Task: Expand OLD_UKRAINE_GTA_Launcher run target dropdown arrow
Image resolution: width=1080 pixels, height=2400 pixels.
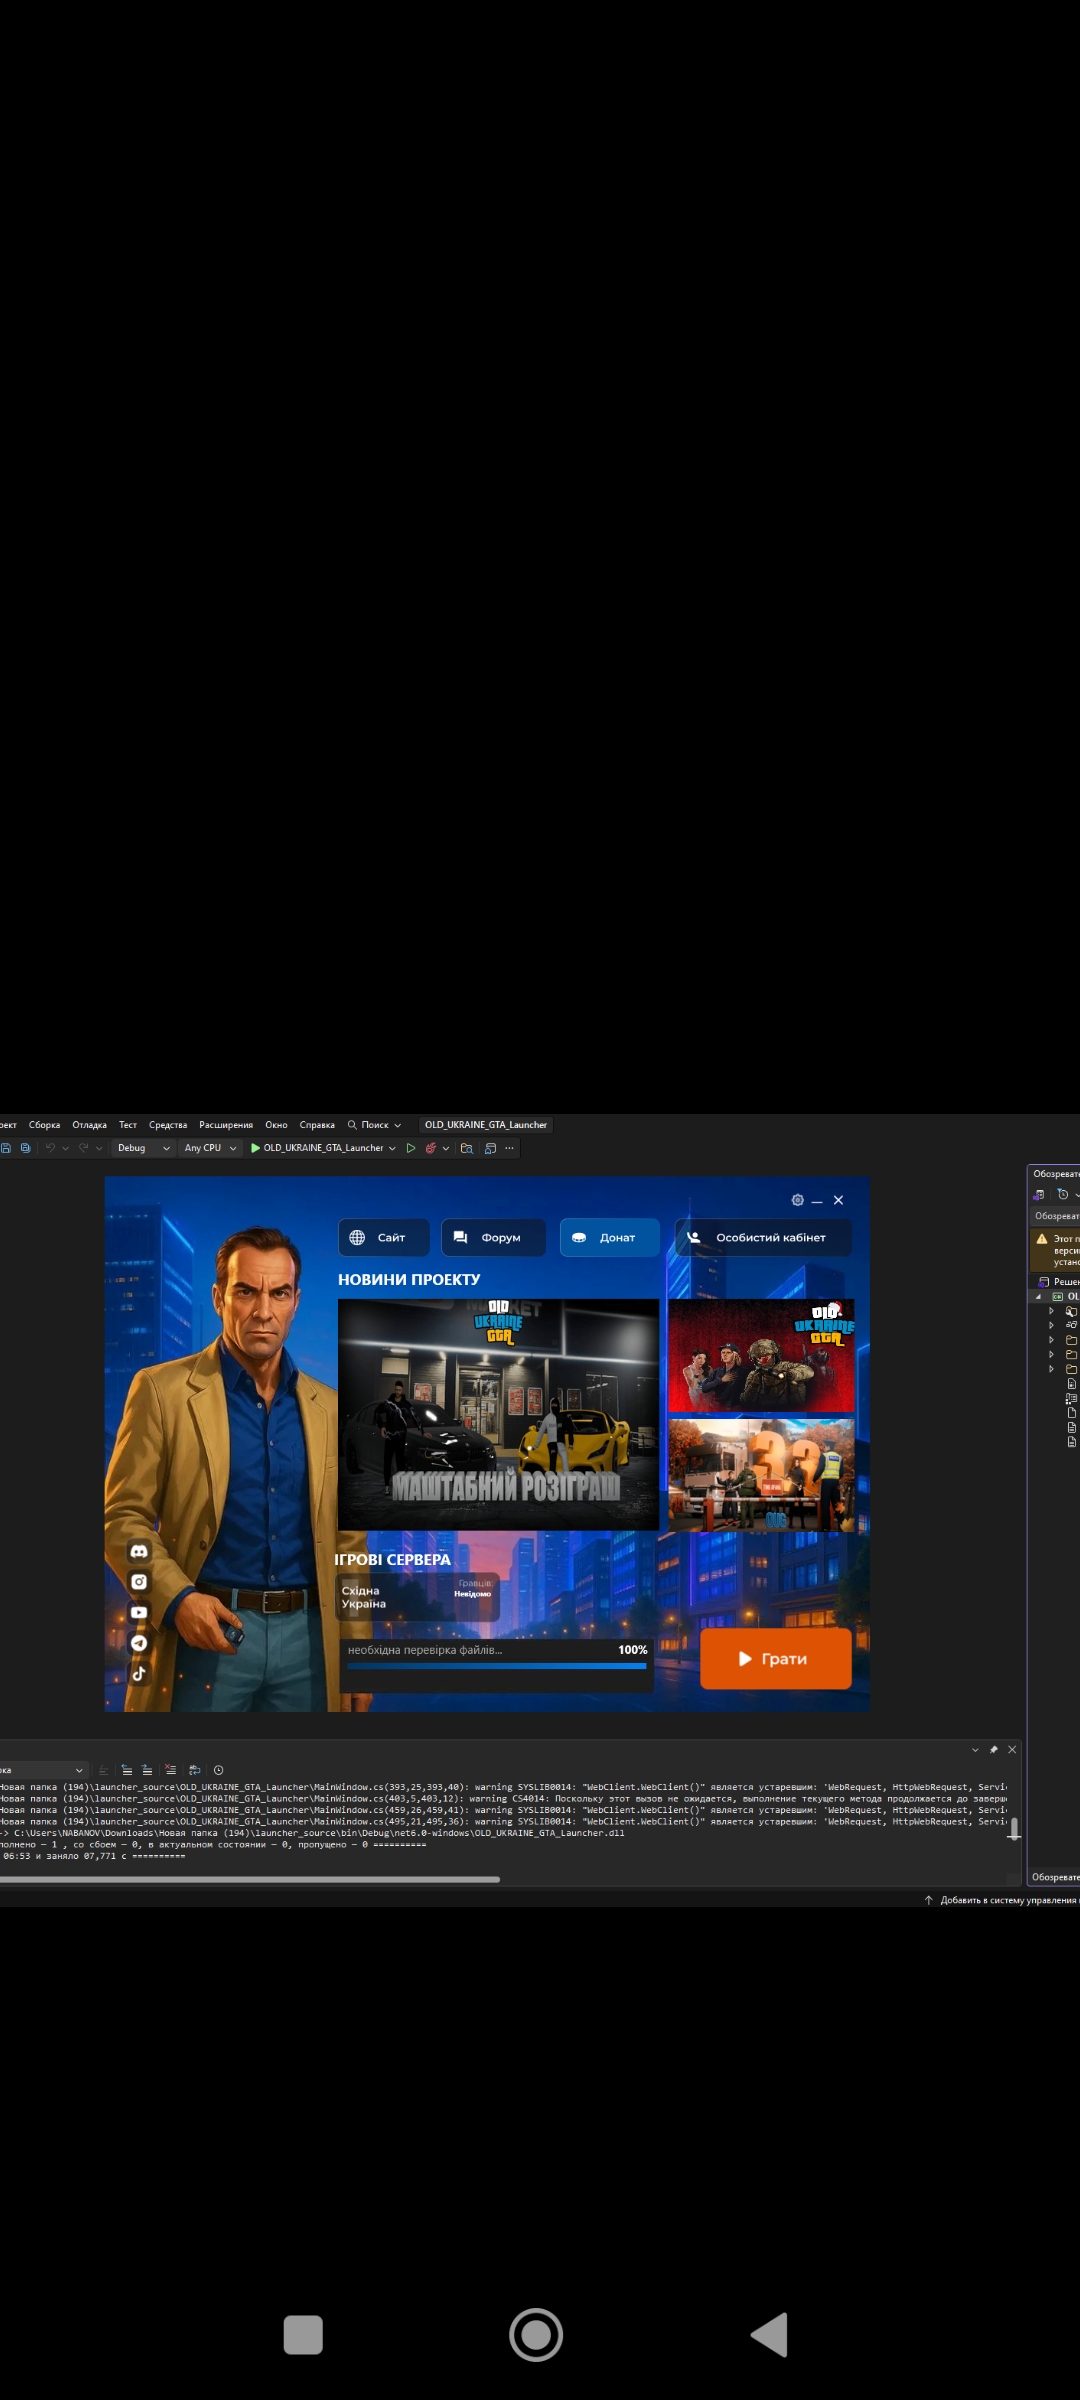Action: tap(392, 1148)
